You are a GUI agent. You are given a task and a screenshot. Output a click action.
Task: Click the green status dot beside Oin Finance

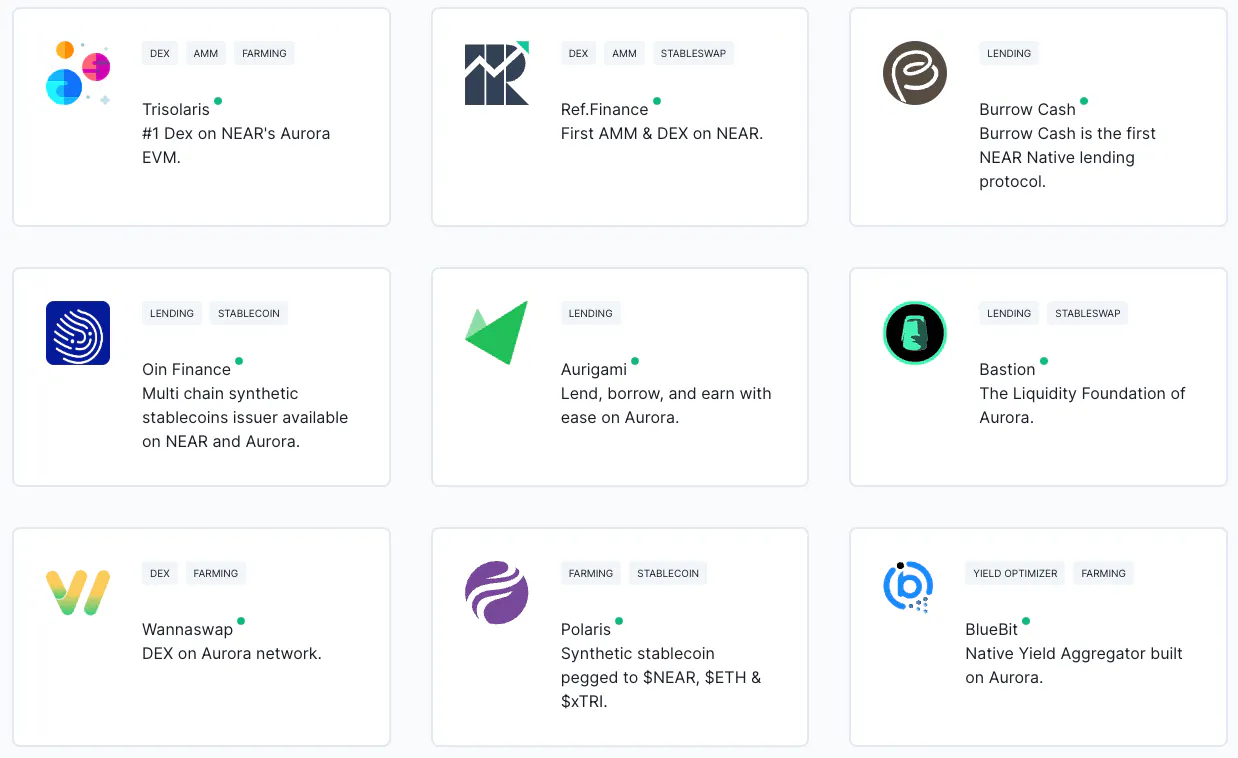(x=239, y=361)
